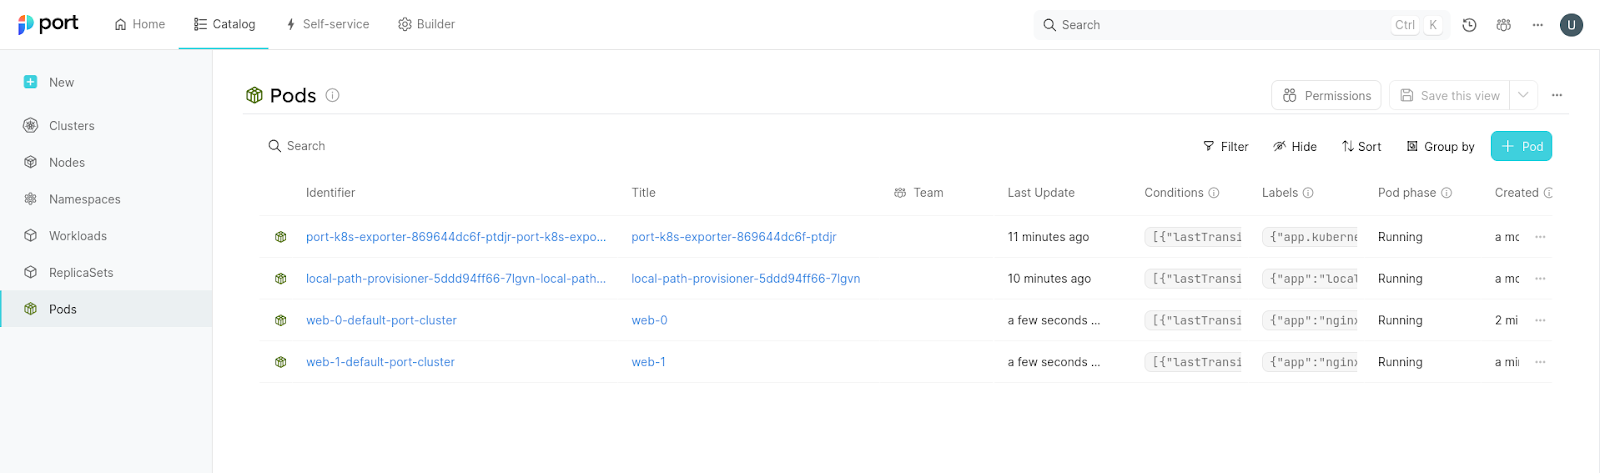Image resolution: width=1600 pixels, height=473 pixels.
Task: Click the pod icon for web-0 row
Action: 281,321
